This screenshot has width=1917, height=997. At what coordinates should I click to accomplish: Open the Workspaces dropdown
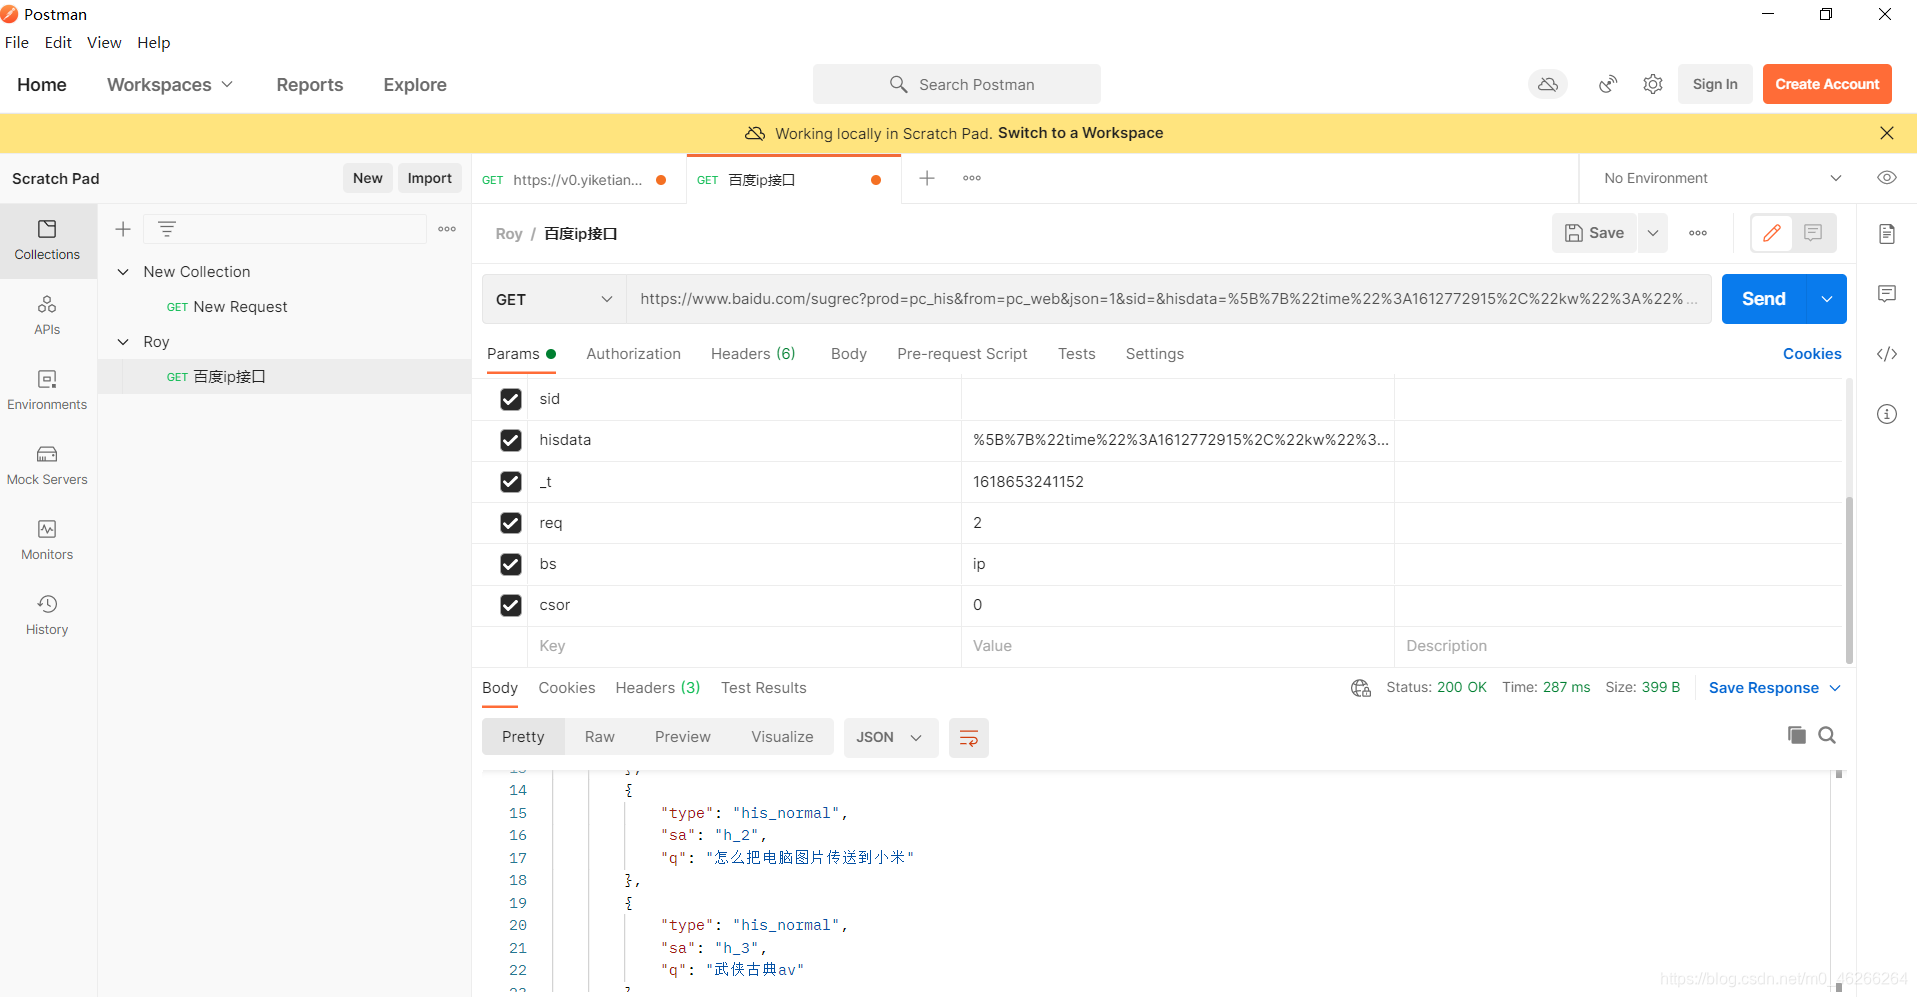click(x=170, y=85)
